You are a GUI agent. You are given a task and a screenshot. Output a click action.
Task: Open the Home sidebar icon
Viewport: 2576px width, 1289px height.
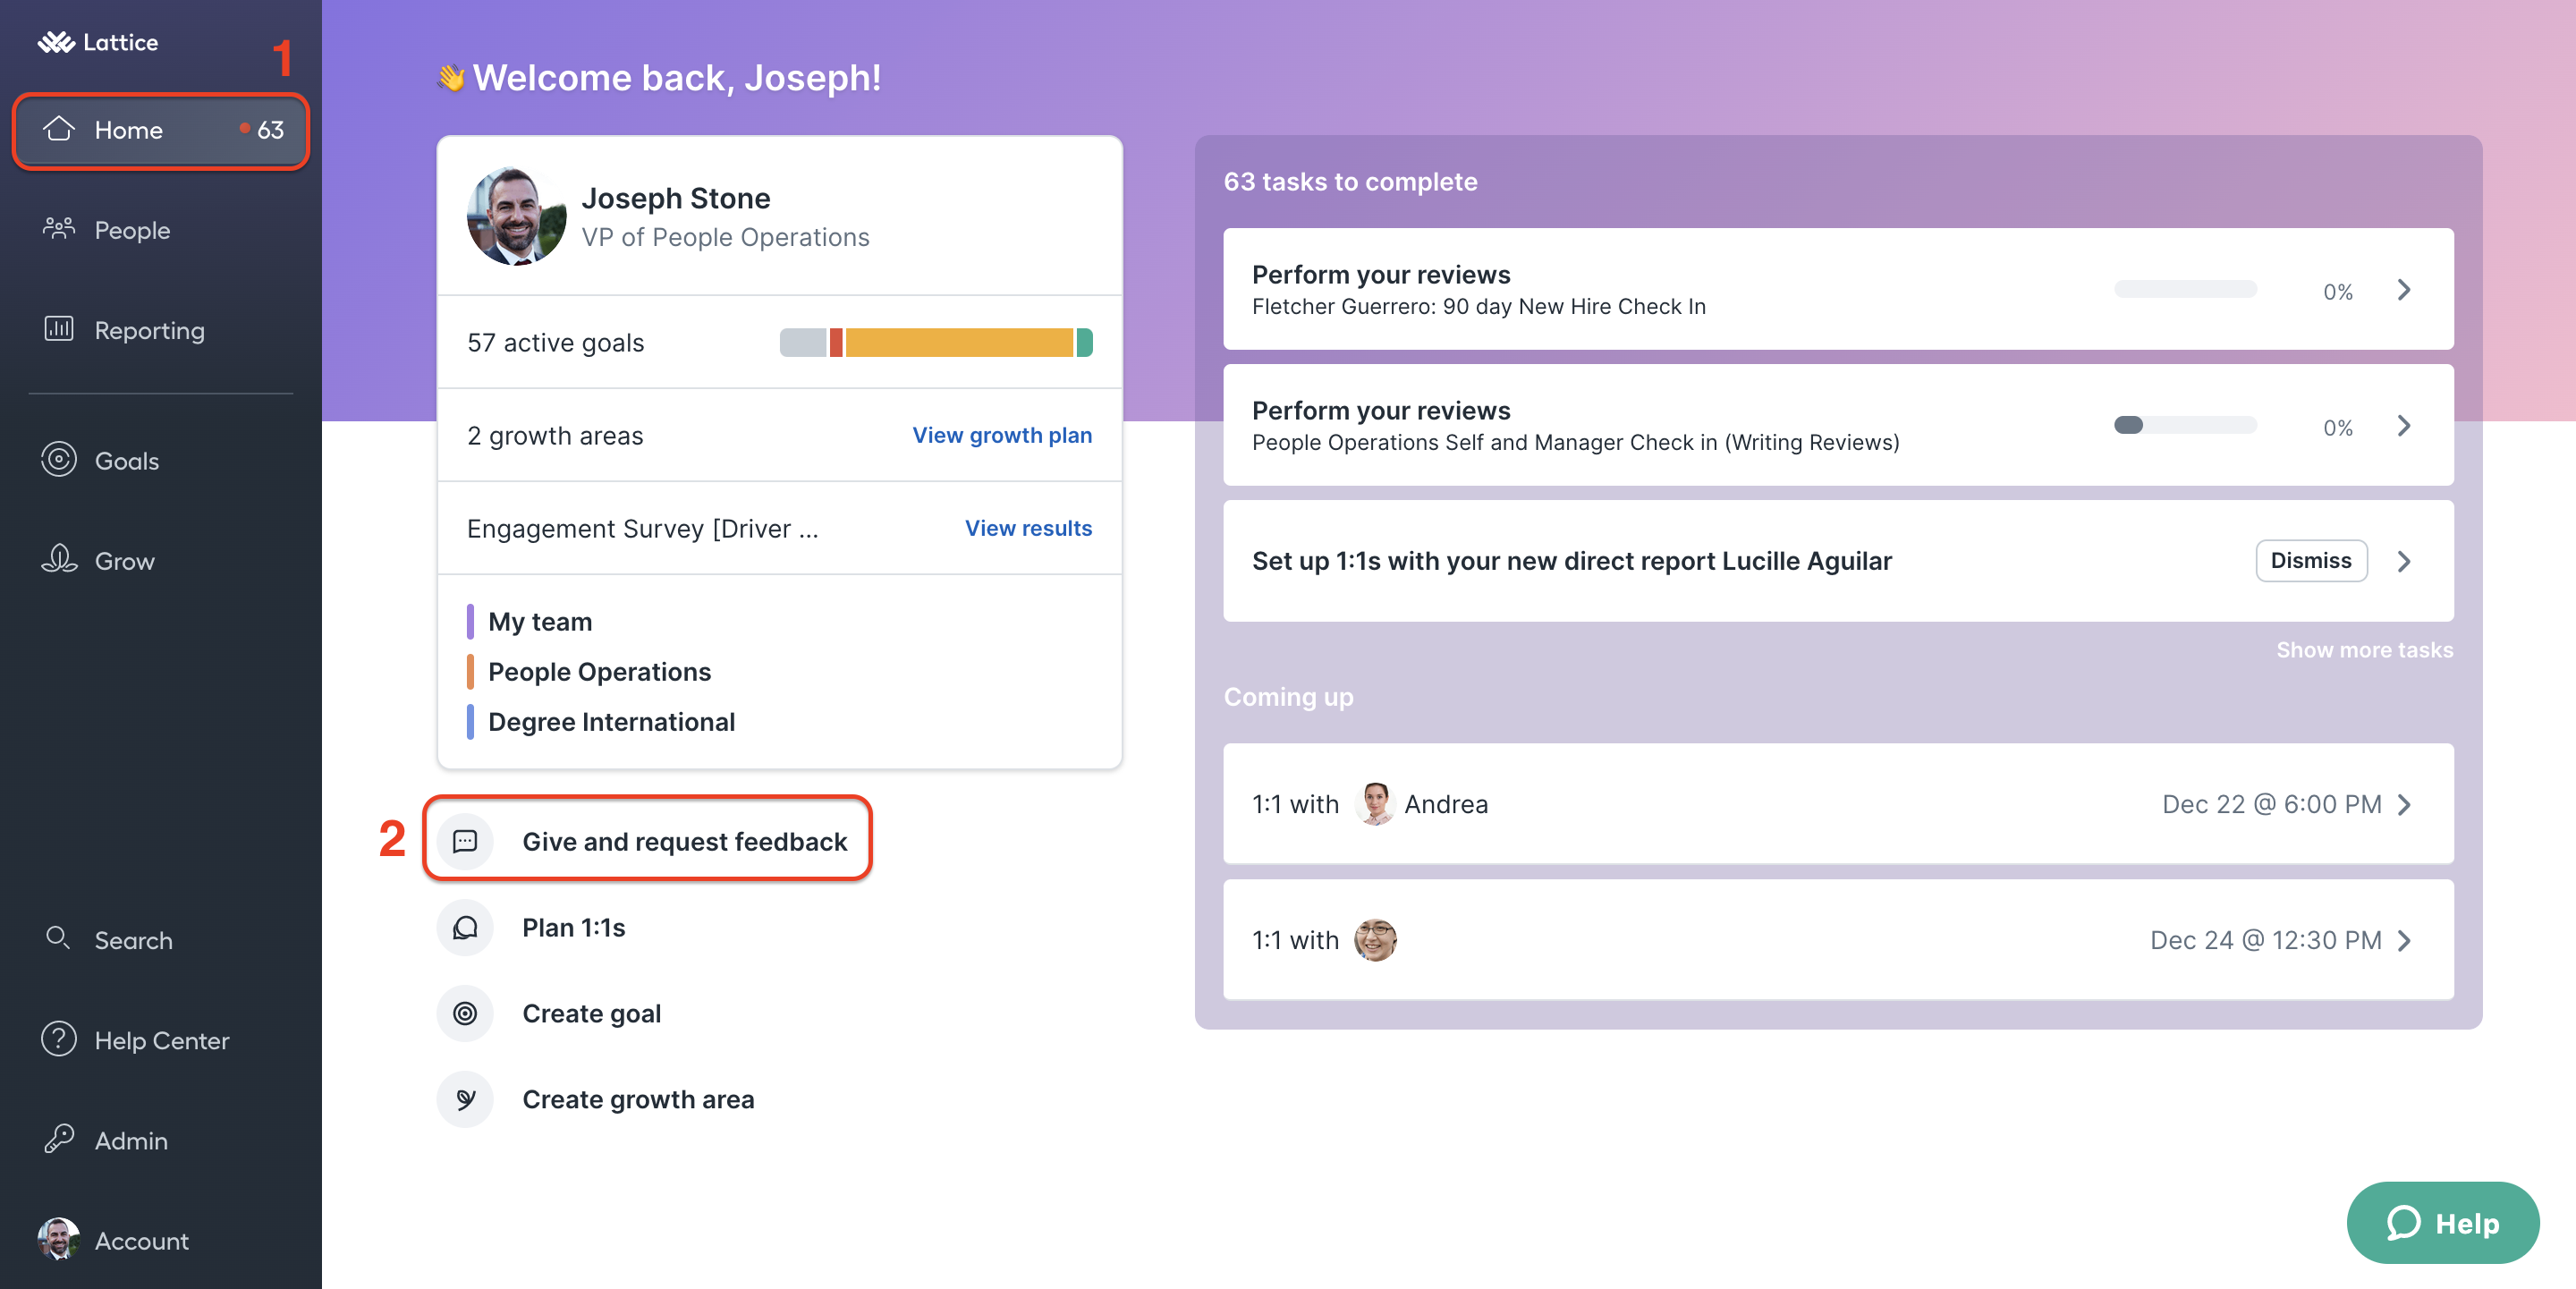pyautogui.click(x=59, y=129)
